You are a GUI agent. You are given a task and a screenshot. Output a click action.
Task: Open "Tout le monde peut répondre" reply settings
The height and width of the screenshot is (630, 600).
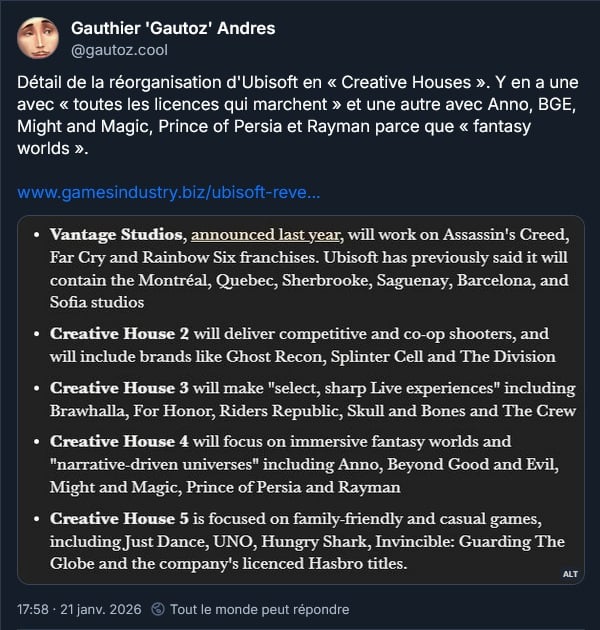(259, 609)
